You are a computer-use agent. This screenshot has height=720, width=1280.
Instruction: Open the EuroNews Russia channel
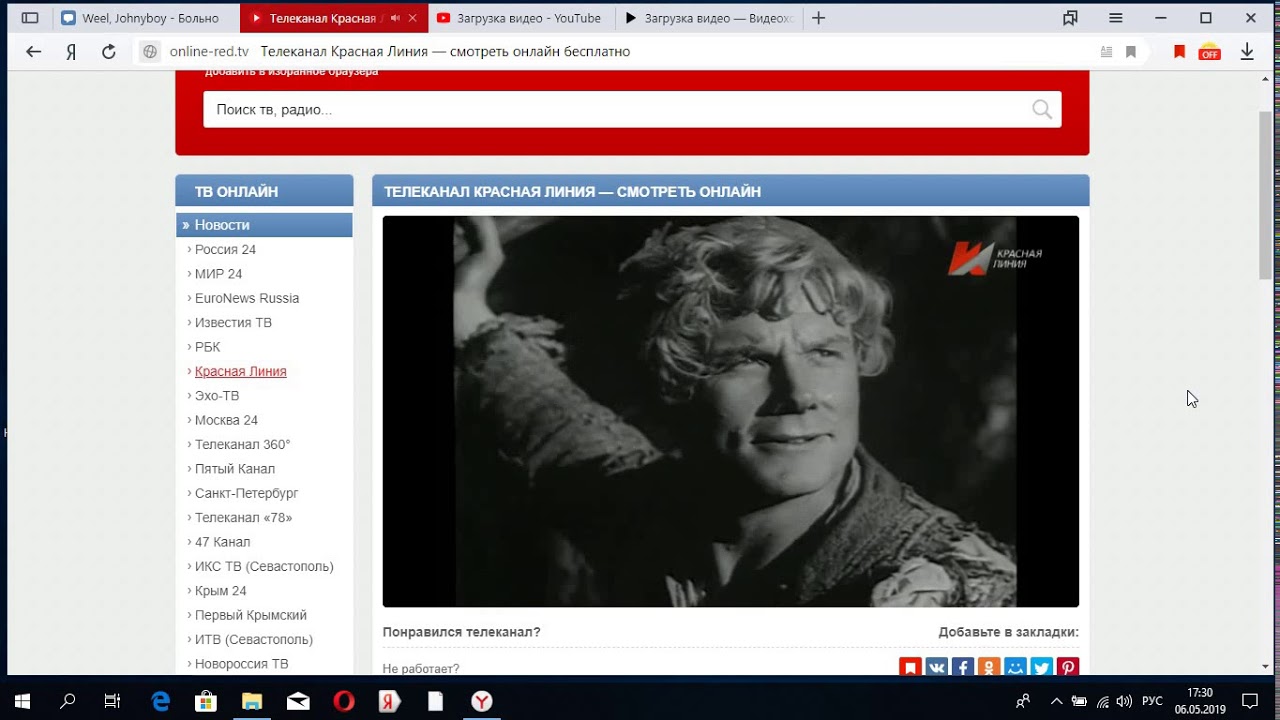pyautogui.click(x=247, y=298)
